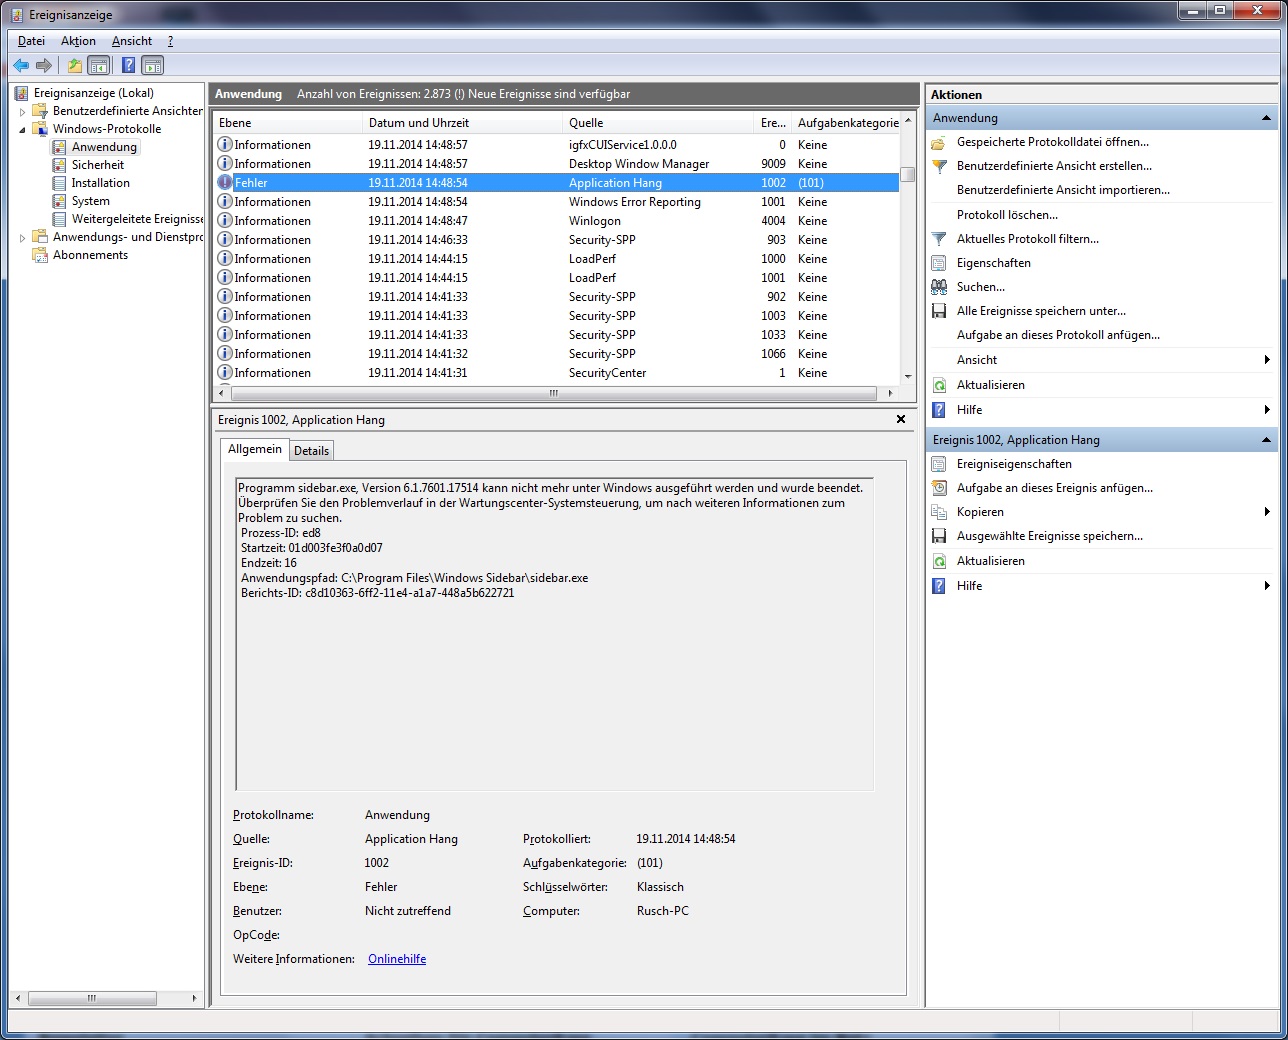Click the open saved log folder icon
Image resolution: width=1288 pixels, height=1040 pixels.
(x=939, y=142)
